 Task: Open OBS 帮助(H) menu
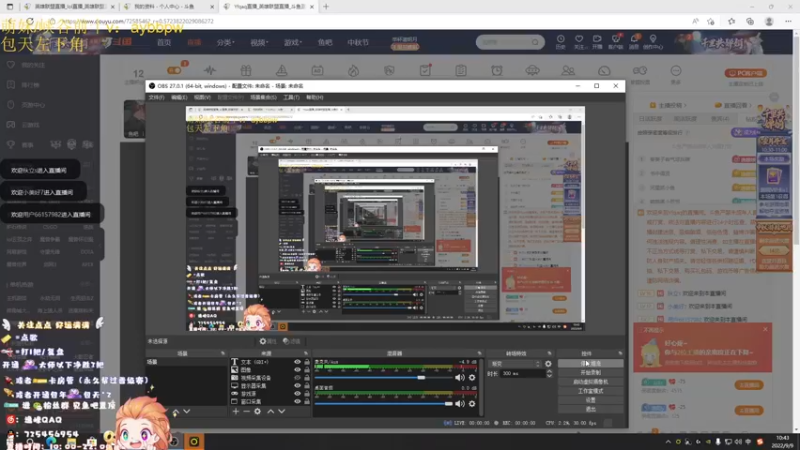click(315, 97)
